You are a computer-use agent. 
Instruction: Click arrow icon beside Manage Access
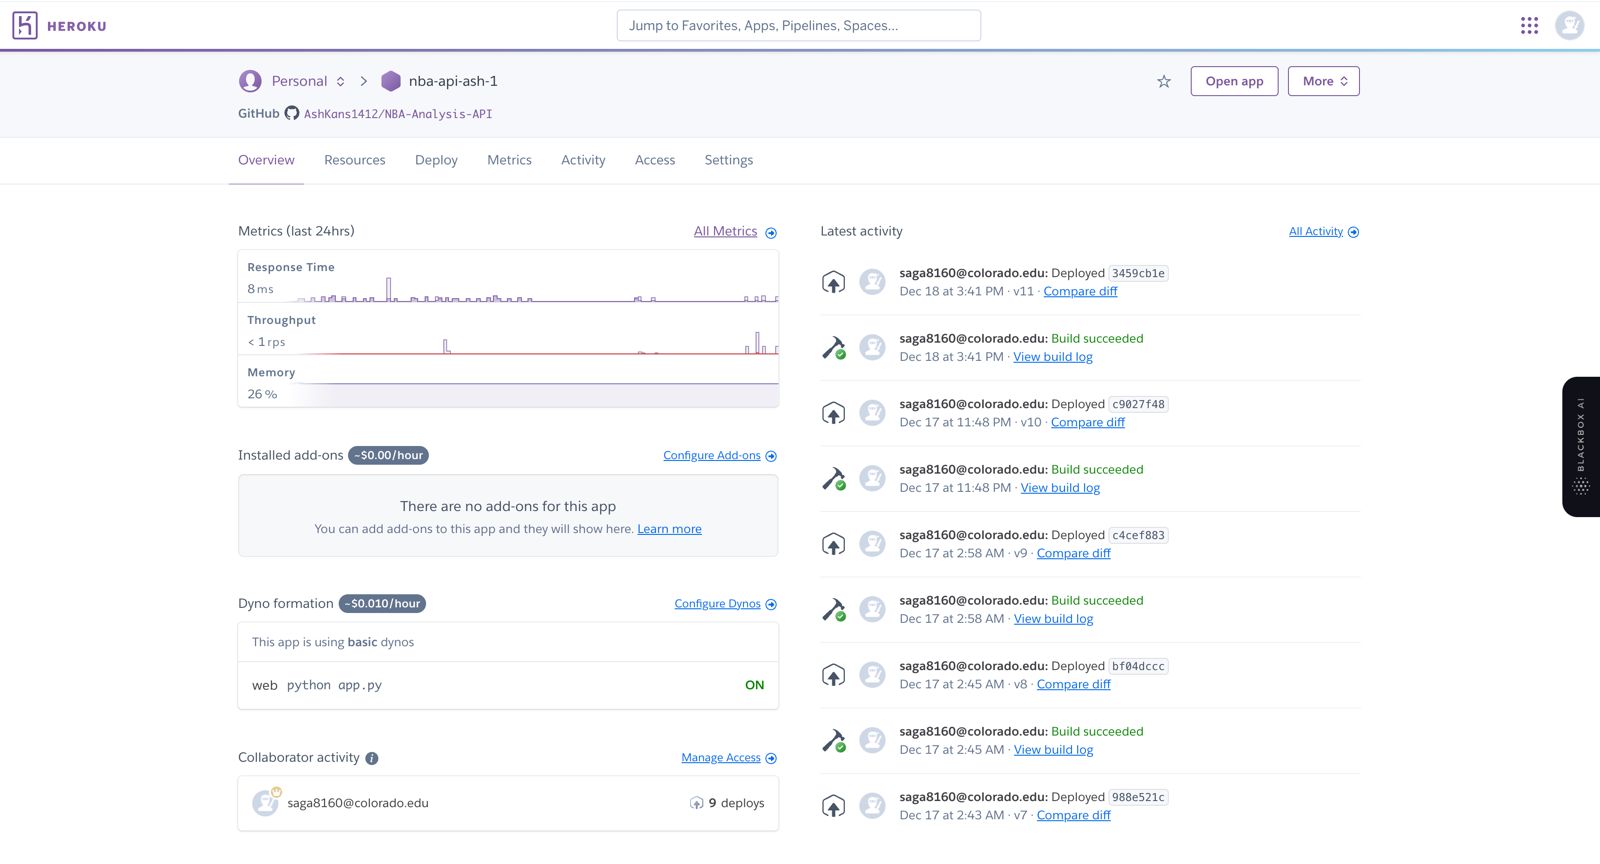coord(771,758)
